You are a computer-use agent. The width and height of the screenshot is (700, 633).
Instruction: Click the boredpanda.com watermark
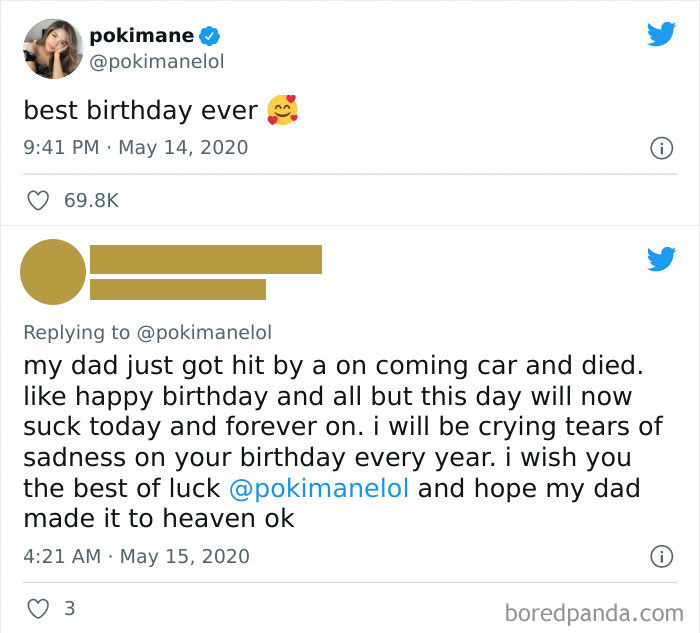(594, 611)
